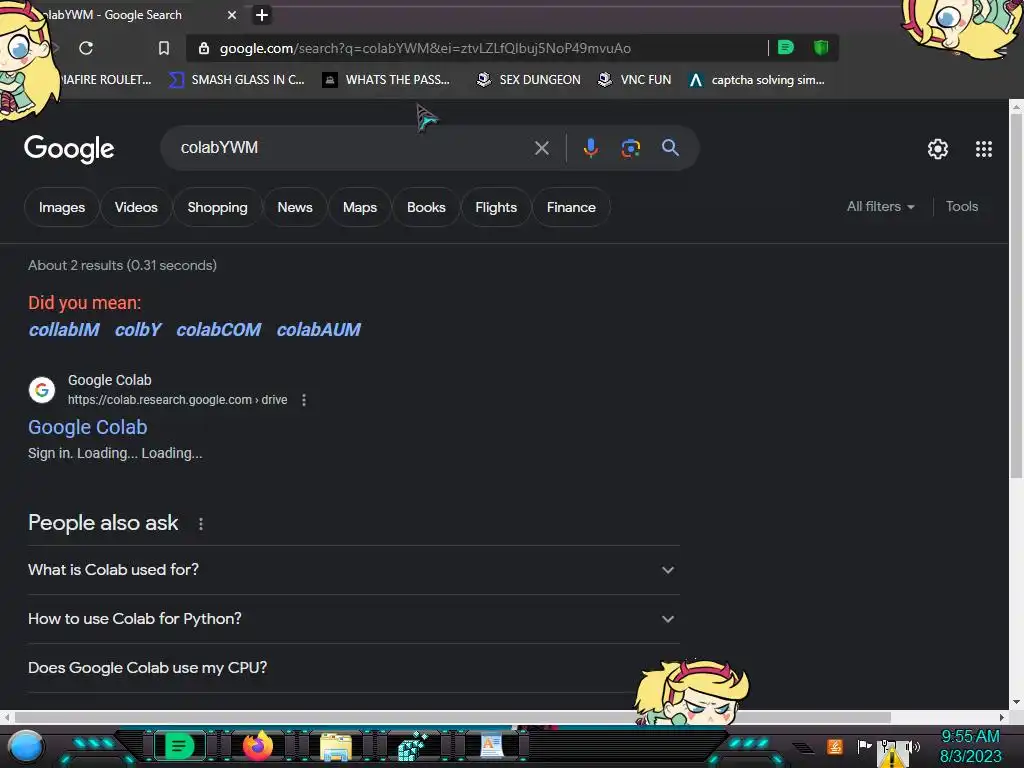Filter results by Maps
1024x768 pixels.
(360, 207)
